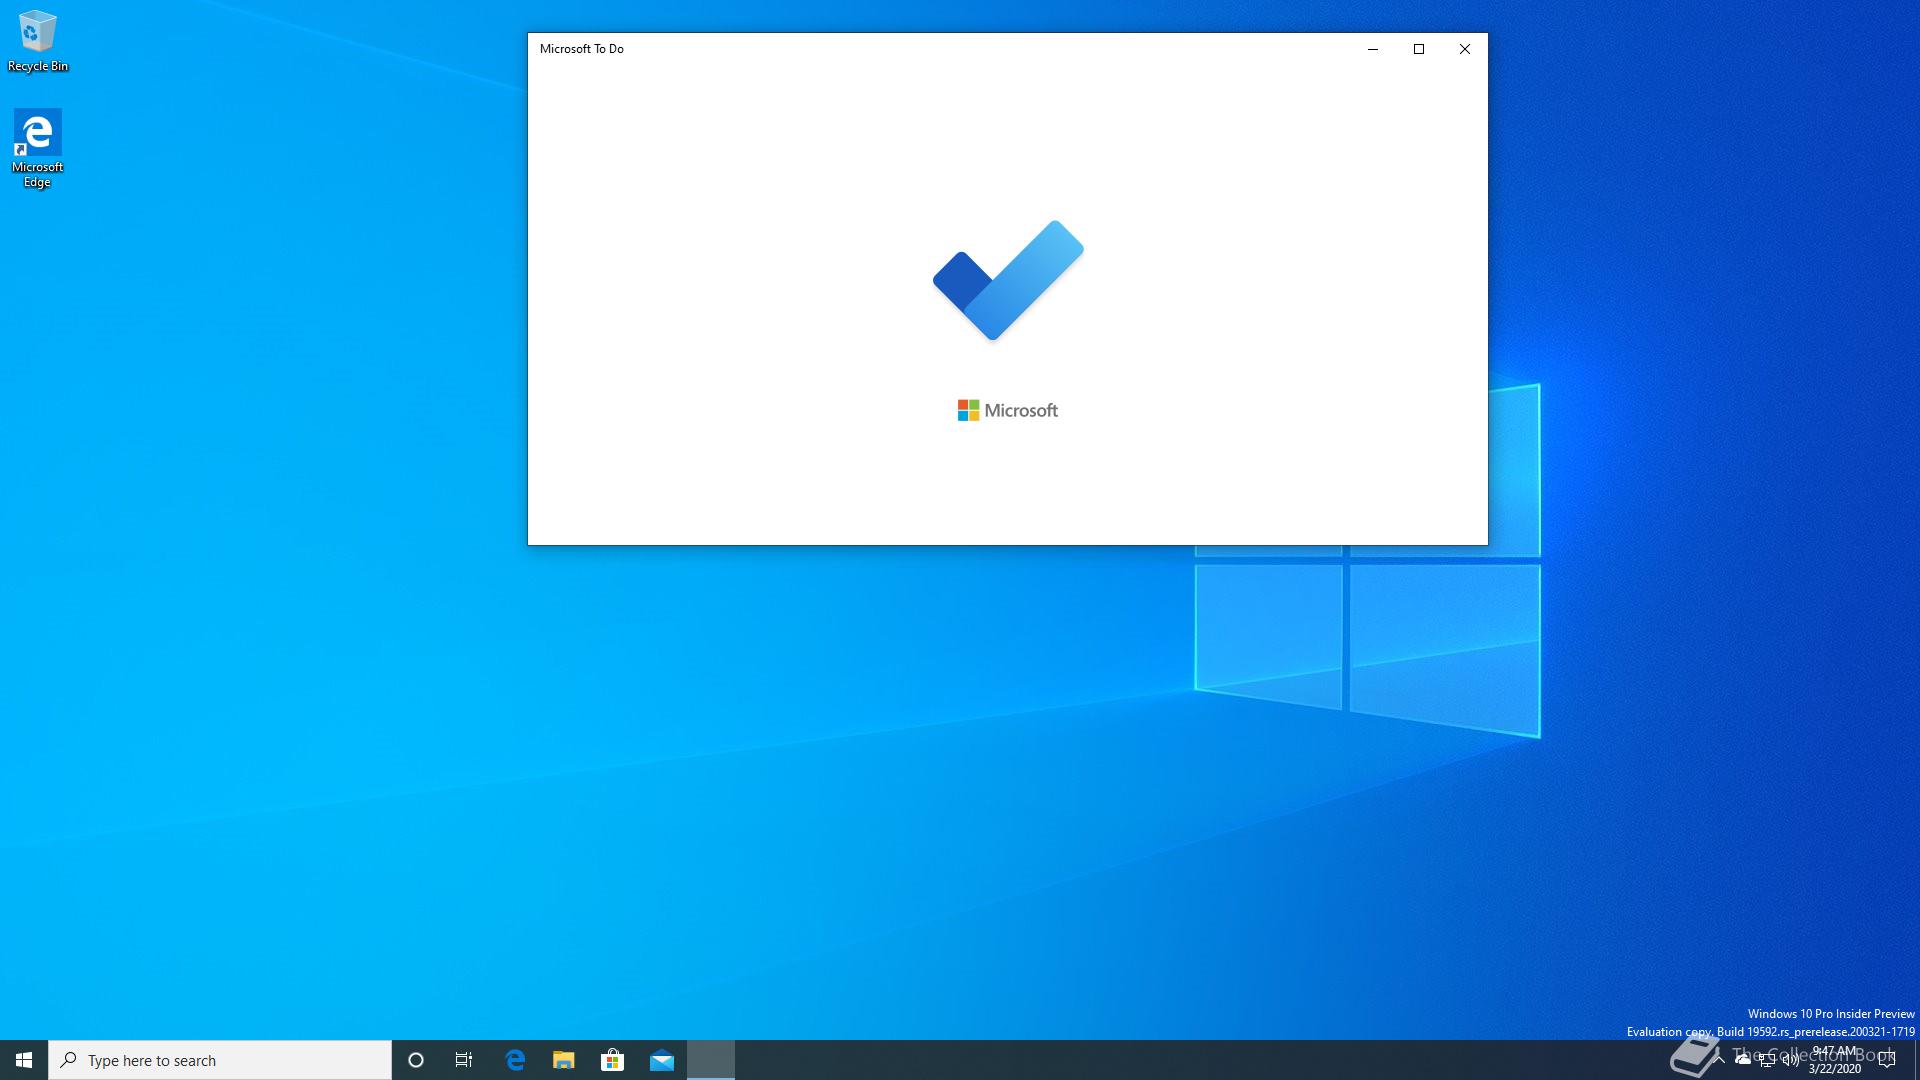The height and width of the screenshot is (1080, 1920).
Task: Open File Explorer from the taskbar
Action: (564, 1060)
